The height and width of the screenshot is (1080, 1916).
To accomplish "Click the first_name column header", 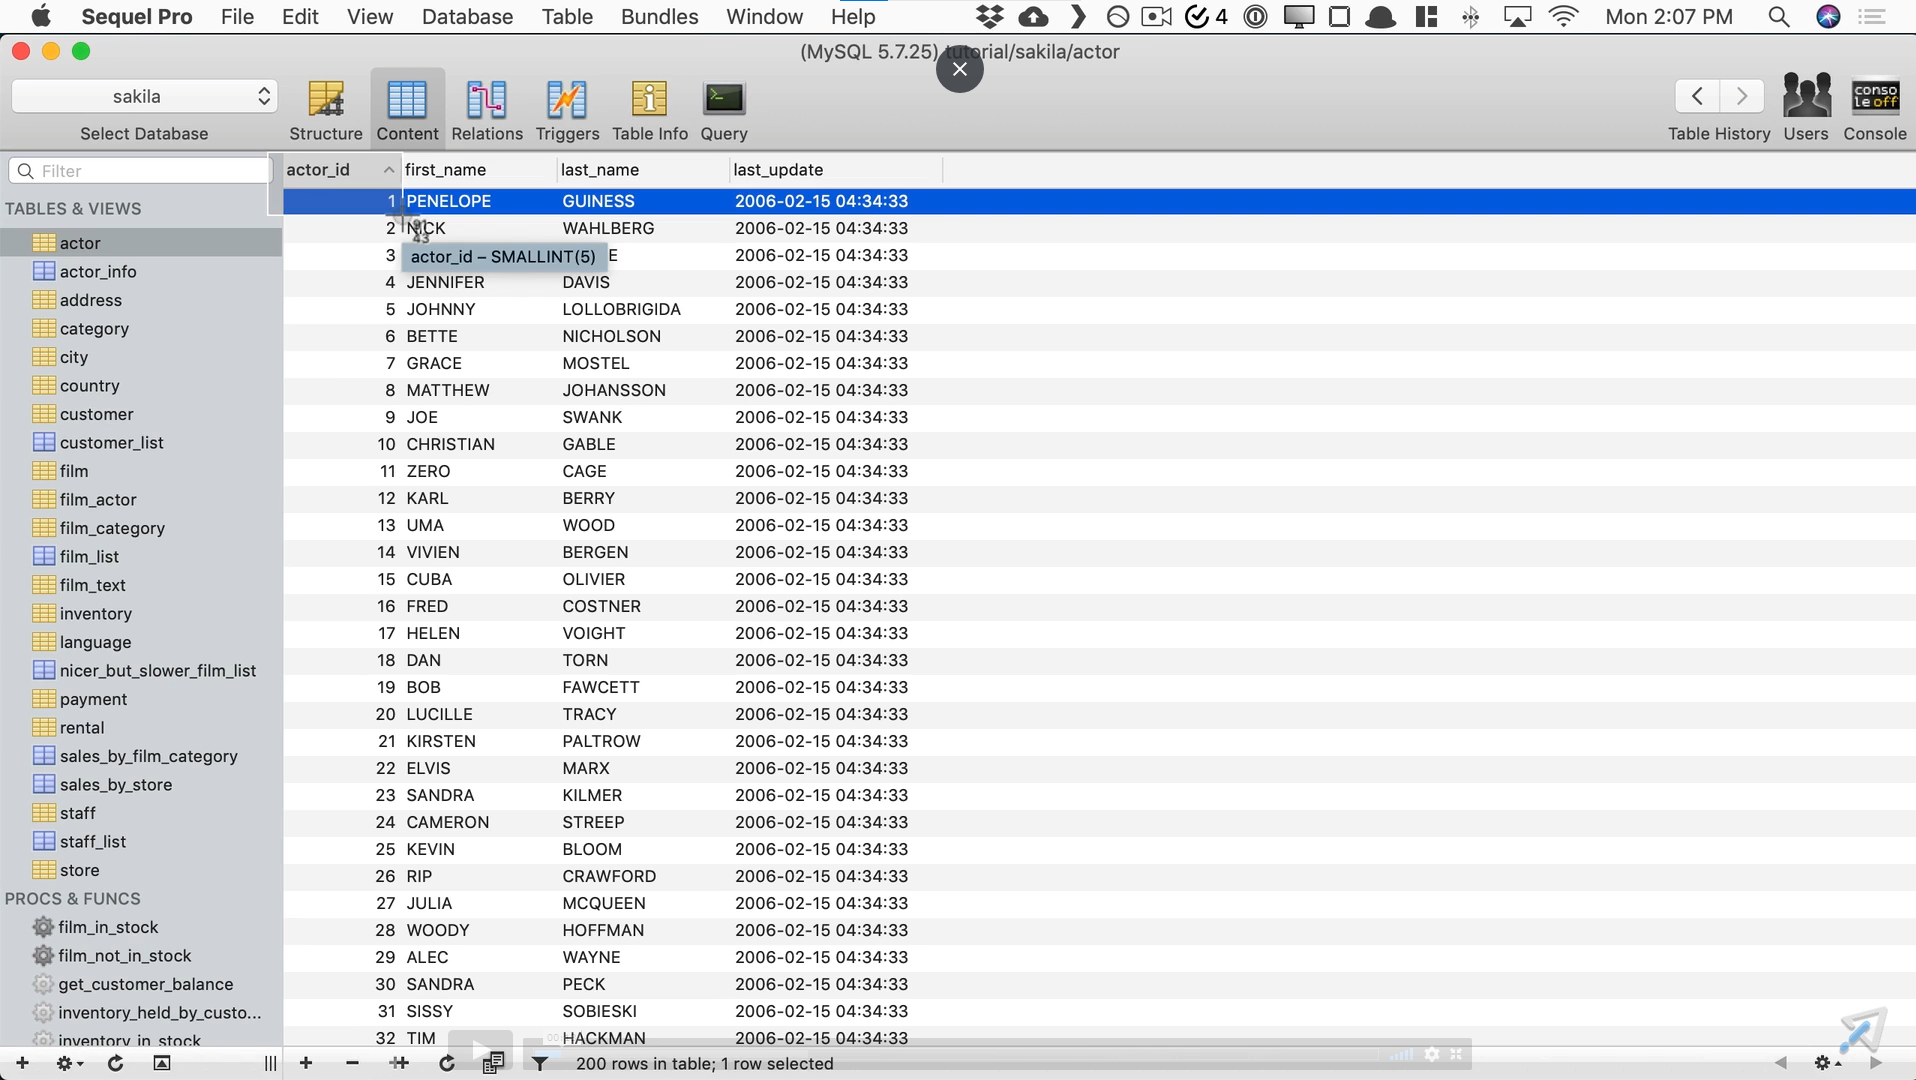I will click(479, 170).
